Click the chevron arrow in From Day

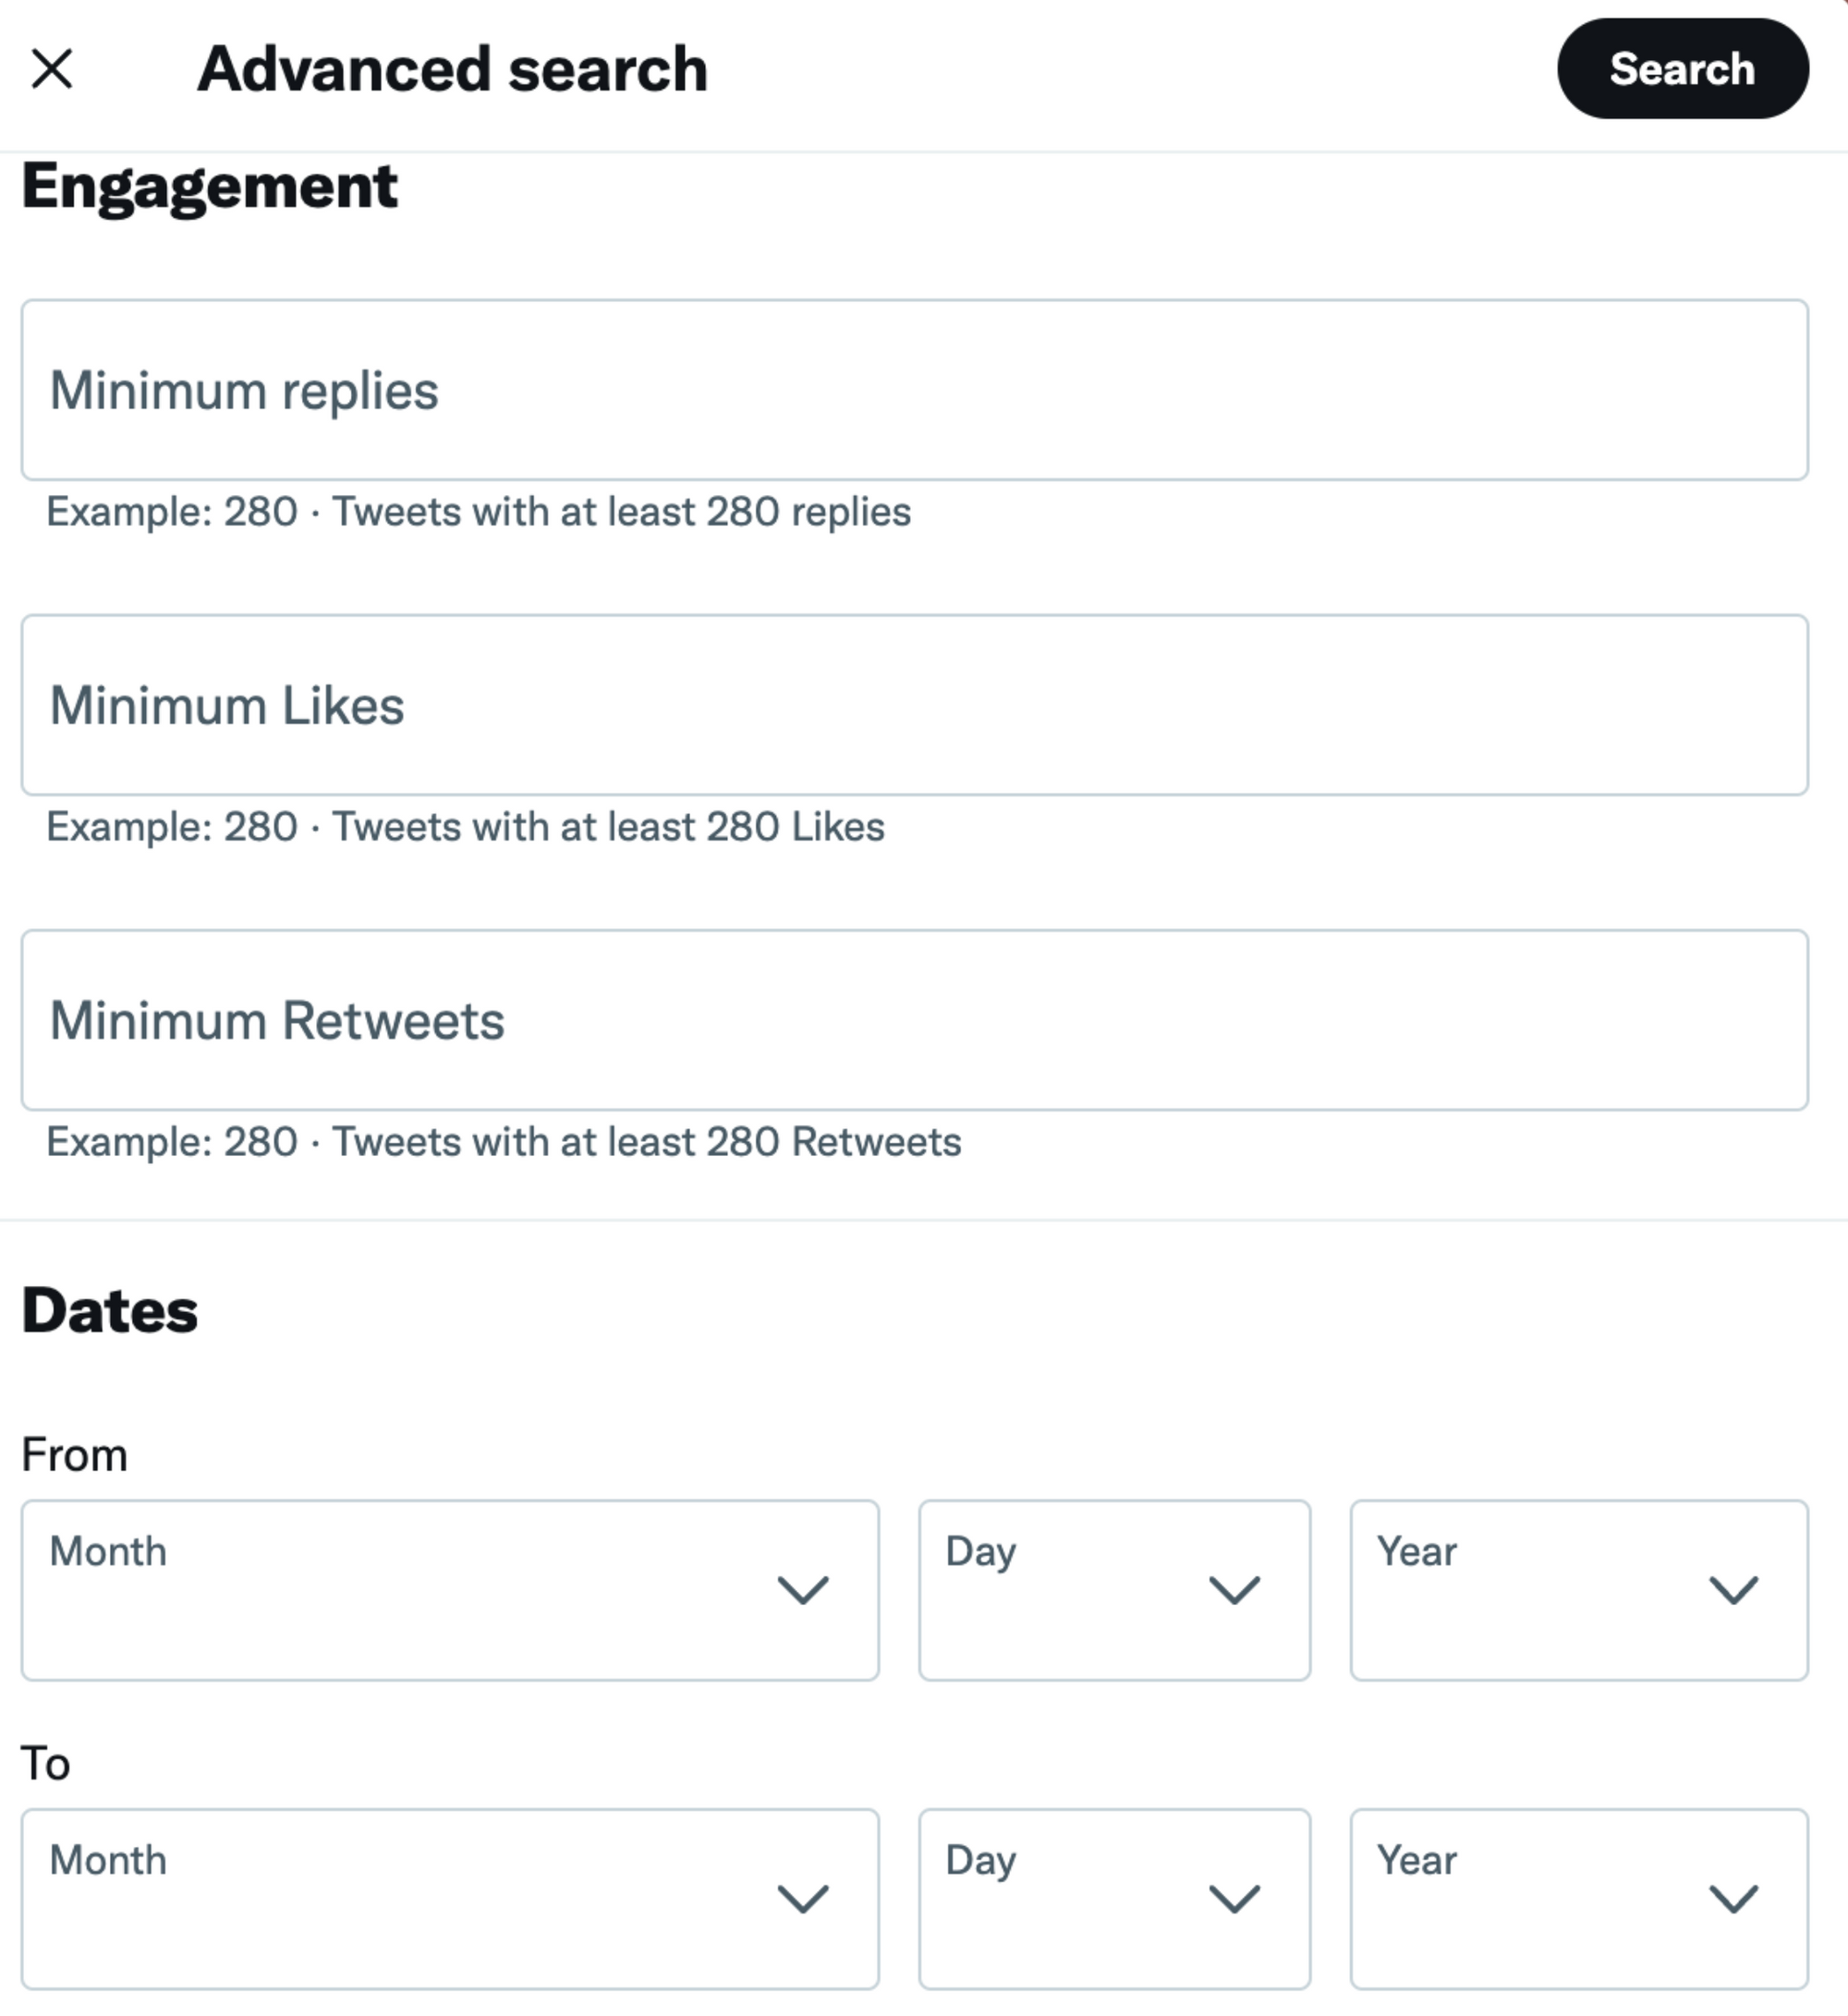[1234, 1590]
